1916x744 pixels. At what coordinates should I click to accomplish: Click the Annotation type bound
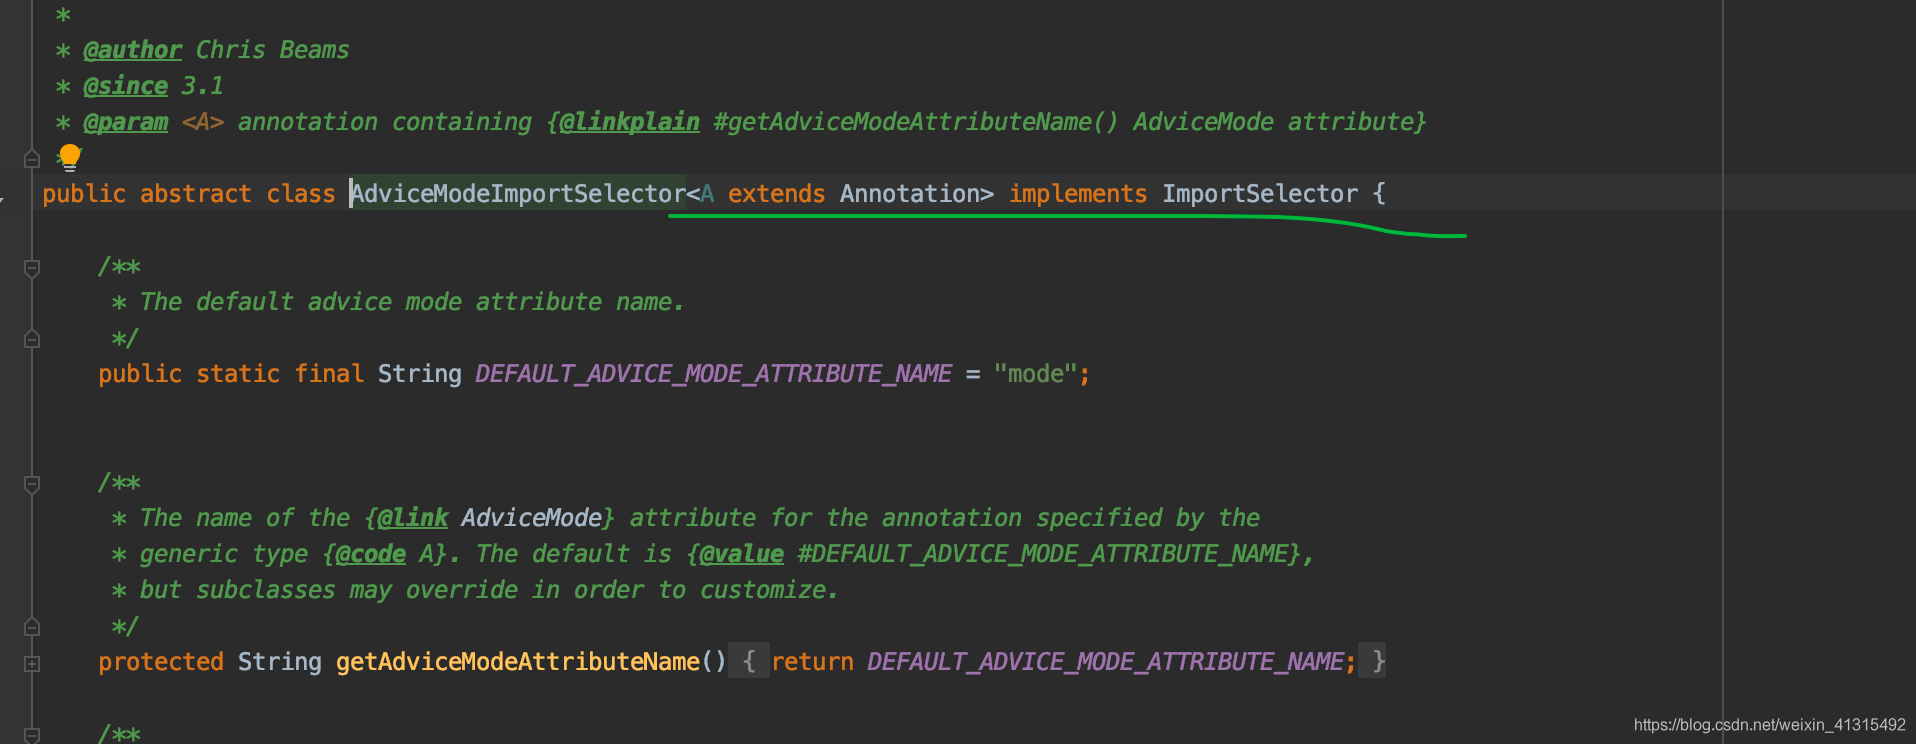click(909, 194)
